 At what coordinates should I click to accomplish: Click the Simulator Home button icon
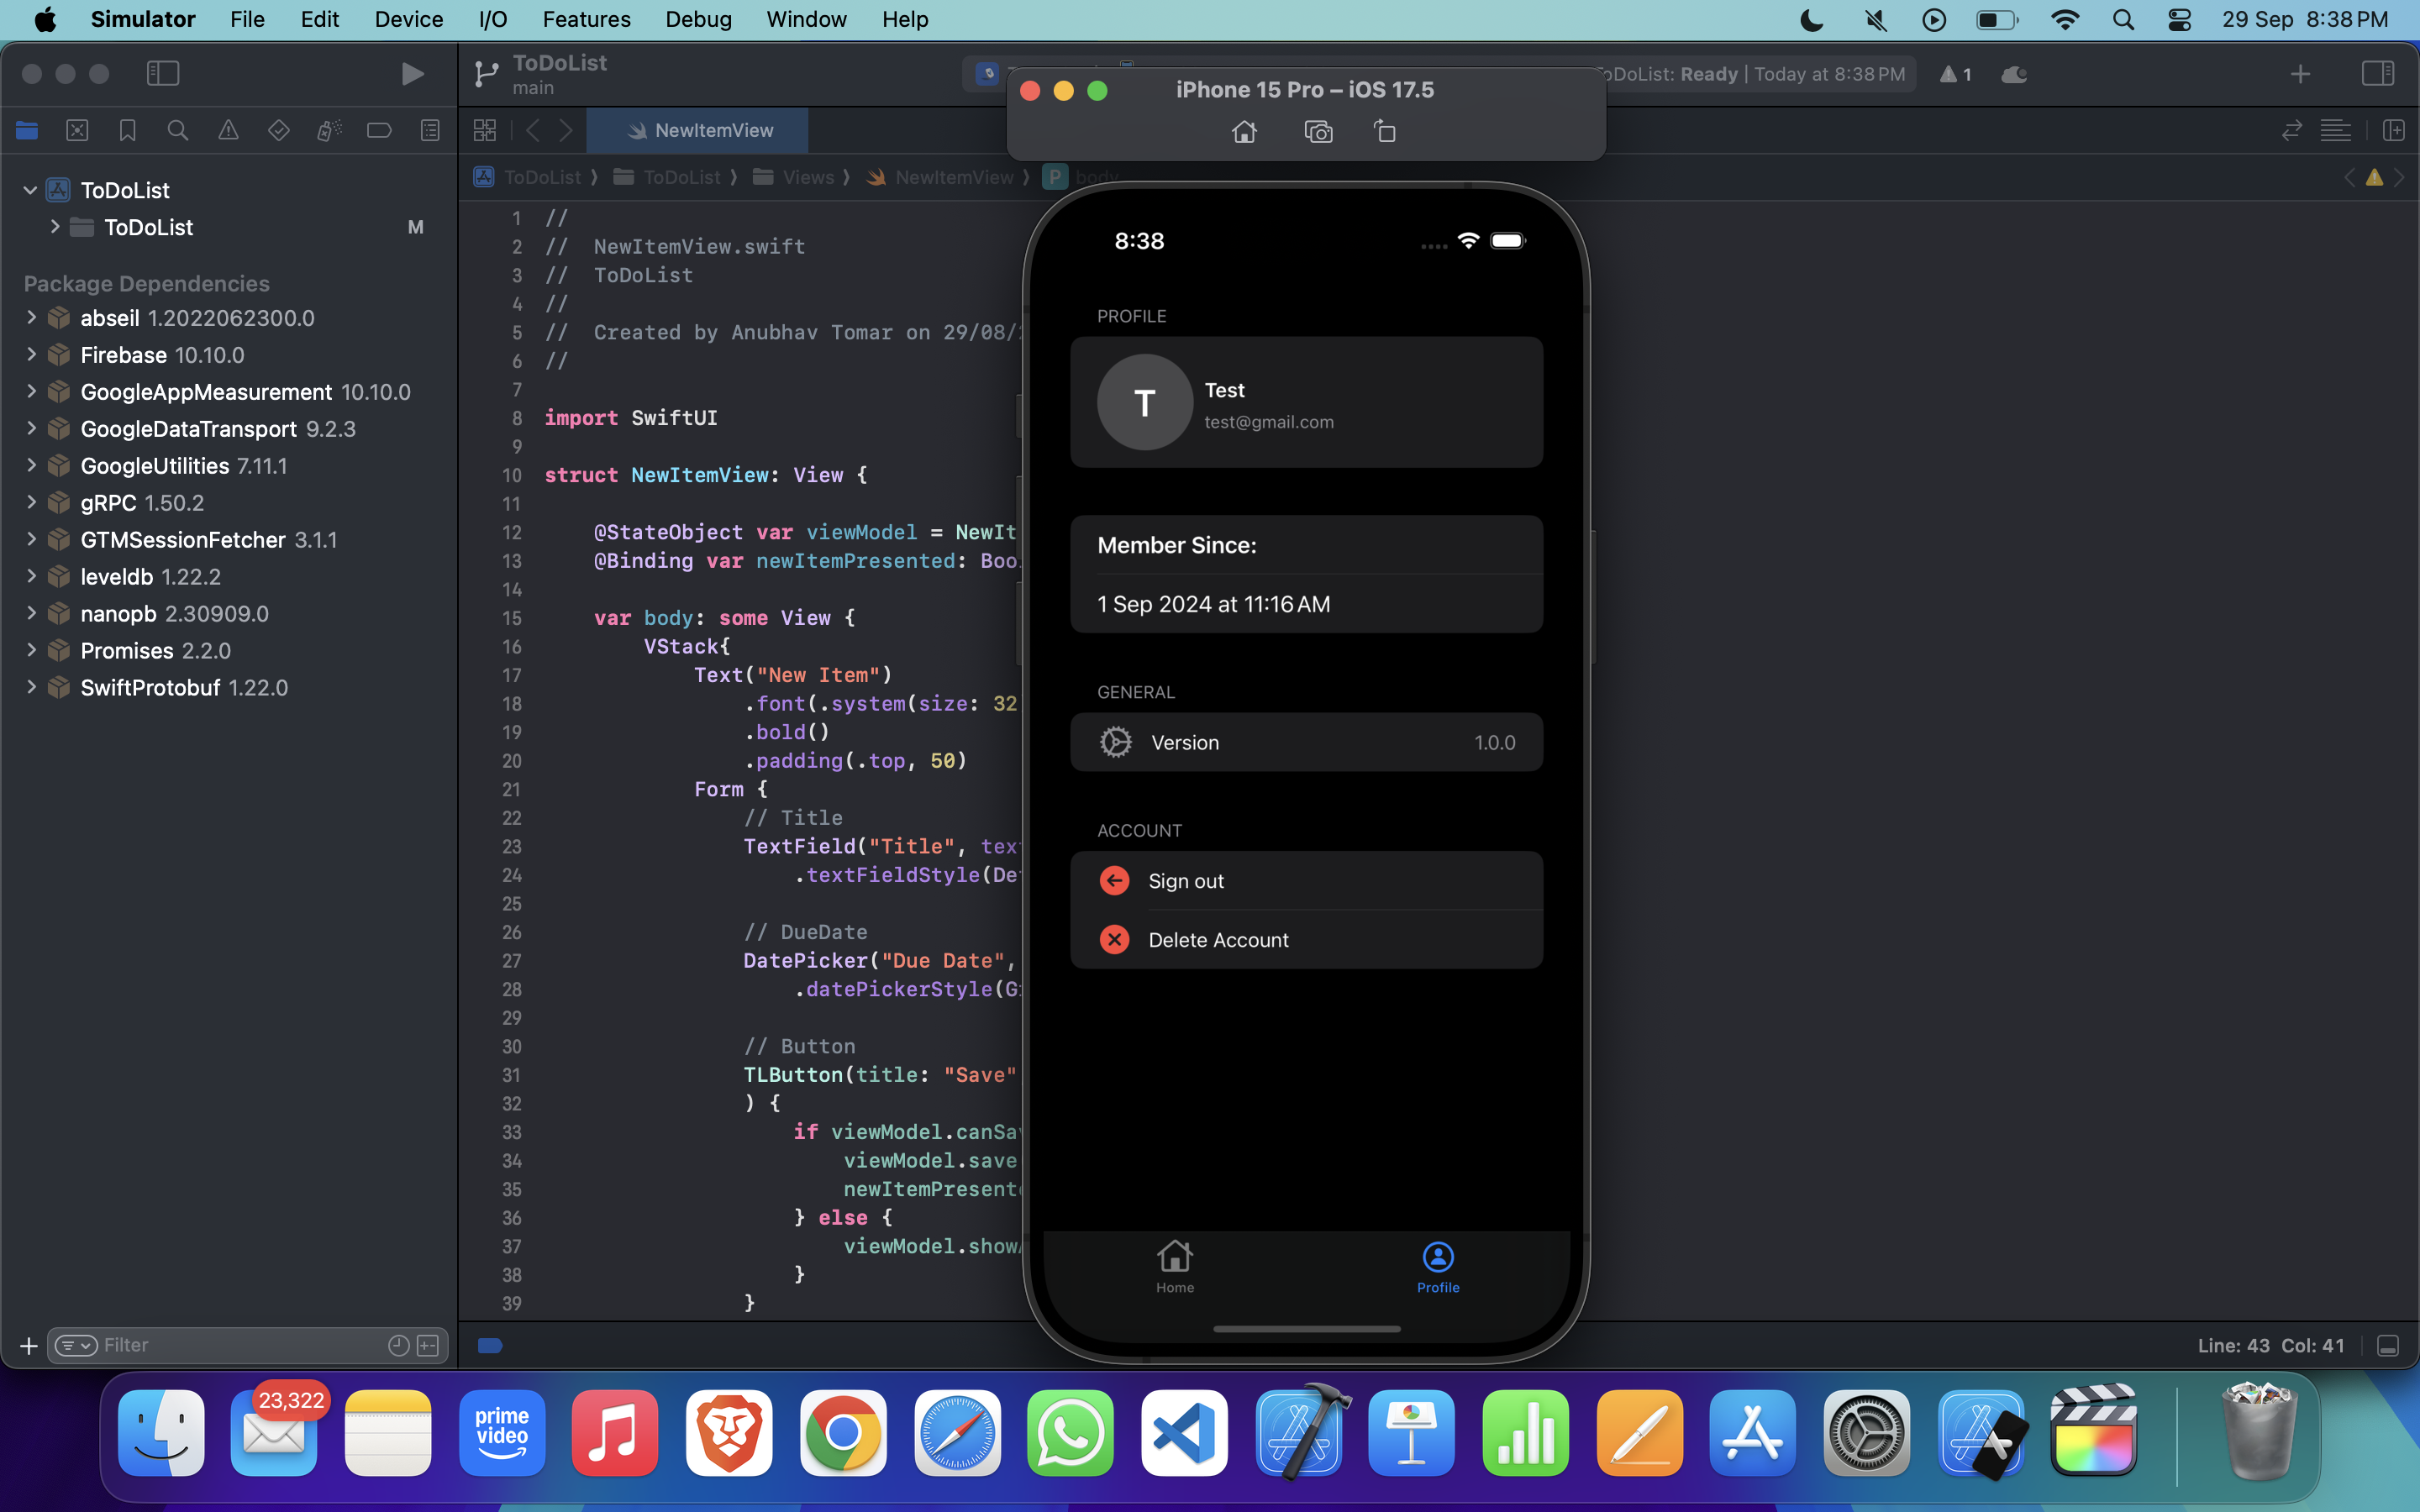click(1244, 132)
